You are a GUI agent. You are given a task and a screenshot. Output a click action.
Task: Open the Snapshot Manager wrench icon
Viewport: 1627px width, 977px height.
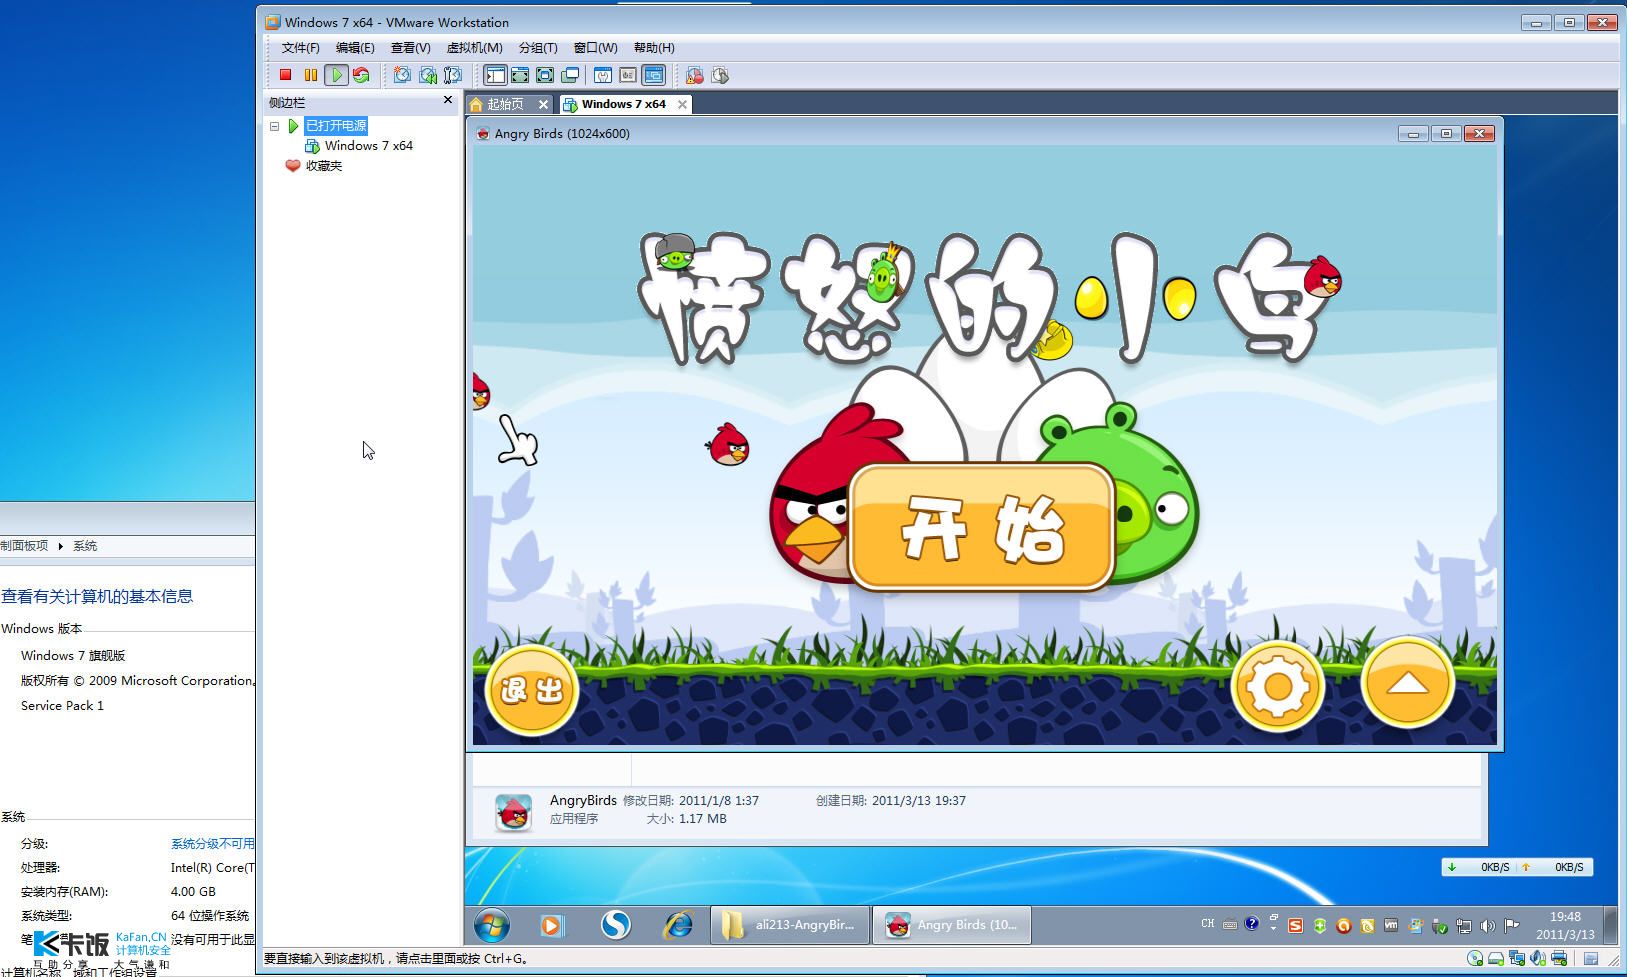[453, 75]
